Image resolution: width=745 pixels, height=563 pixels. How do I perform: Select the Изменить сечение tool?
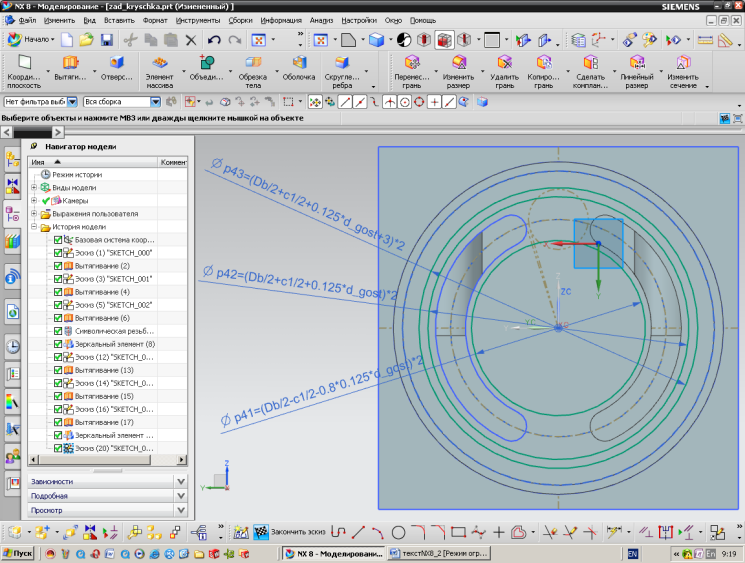(x=683, y=72)
